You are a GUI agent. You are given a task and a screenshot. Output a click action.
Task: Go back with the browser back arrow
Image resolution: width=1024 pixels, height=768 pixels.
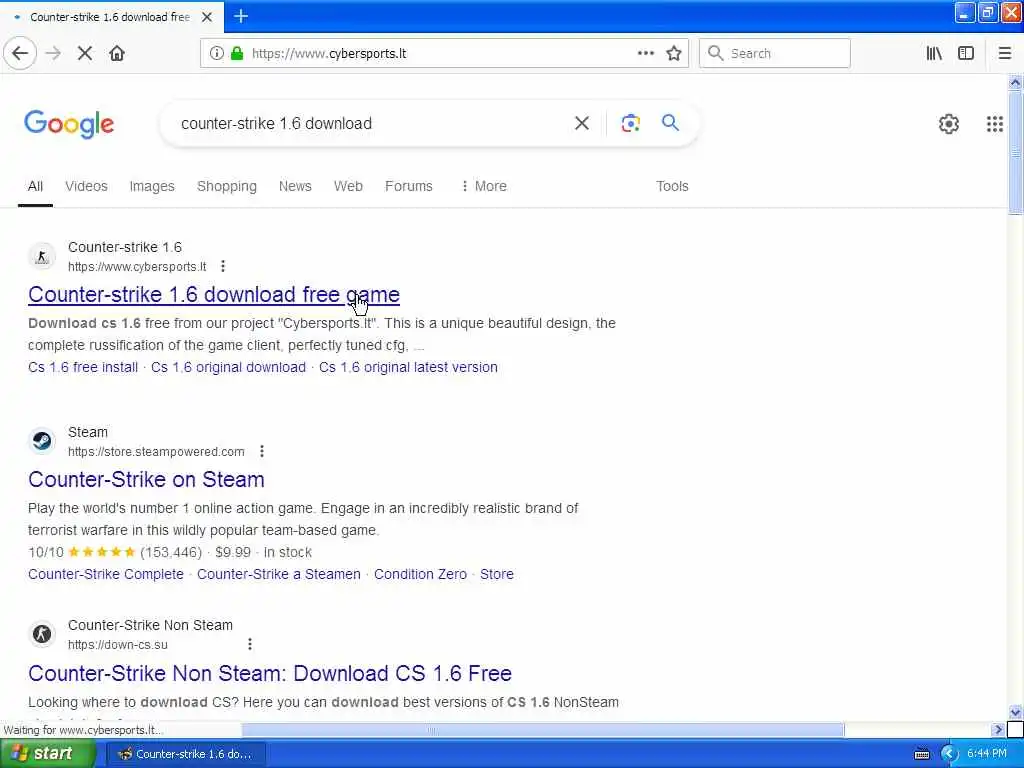pos(20,54)
